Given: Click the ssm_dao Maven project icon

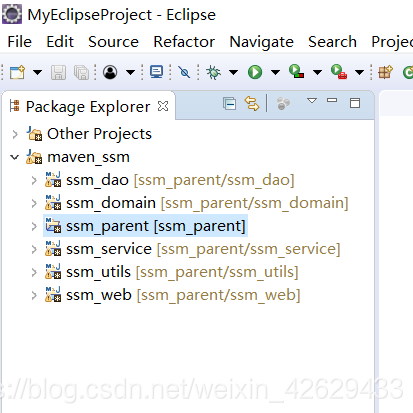Looking at the screenshot, I should click(53, 180).
